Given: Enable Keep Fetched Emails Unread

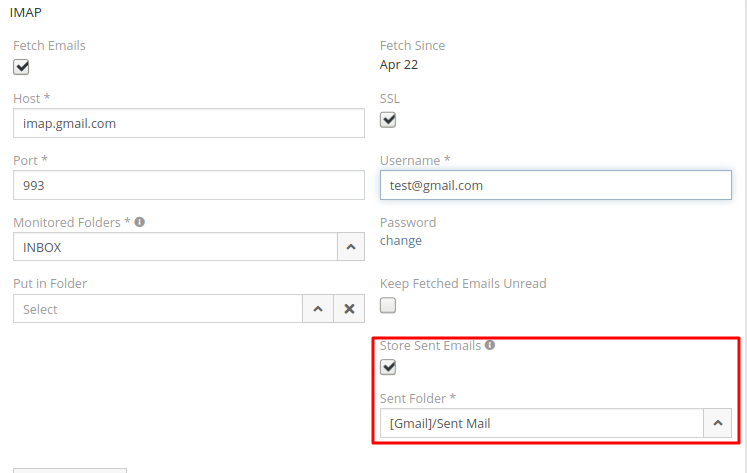Looking at the screenshot, I should (388, 305).
